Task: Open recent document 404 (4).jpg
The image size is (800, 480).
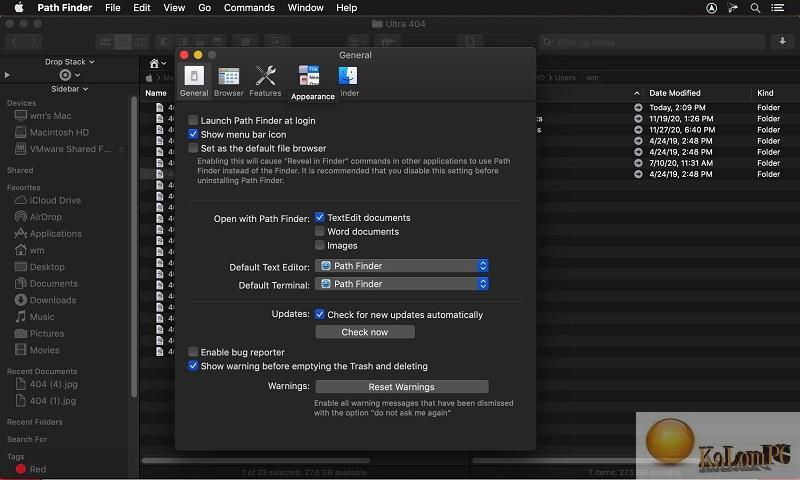Action: tap(47, 384)
